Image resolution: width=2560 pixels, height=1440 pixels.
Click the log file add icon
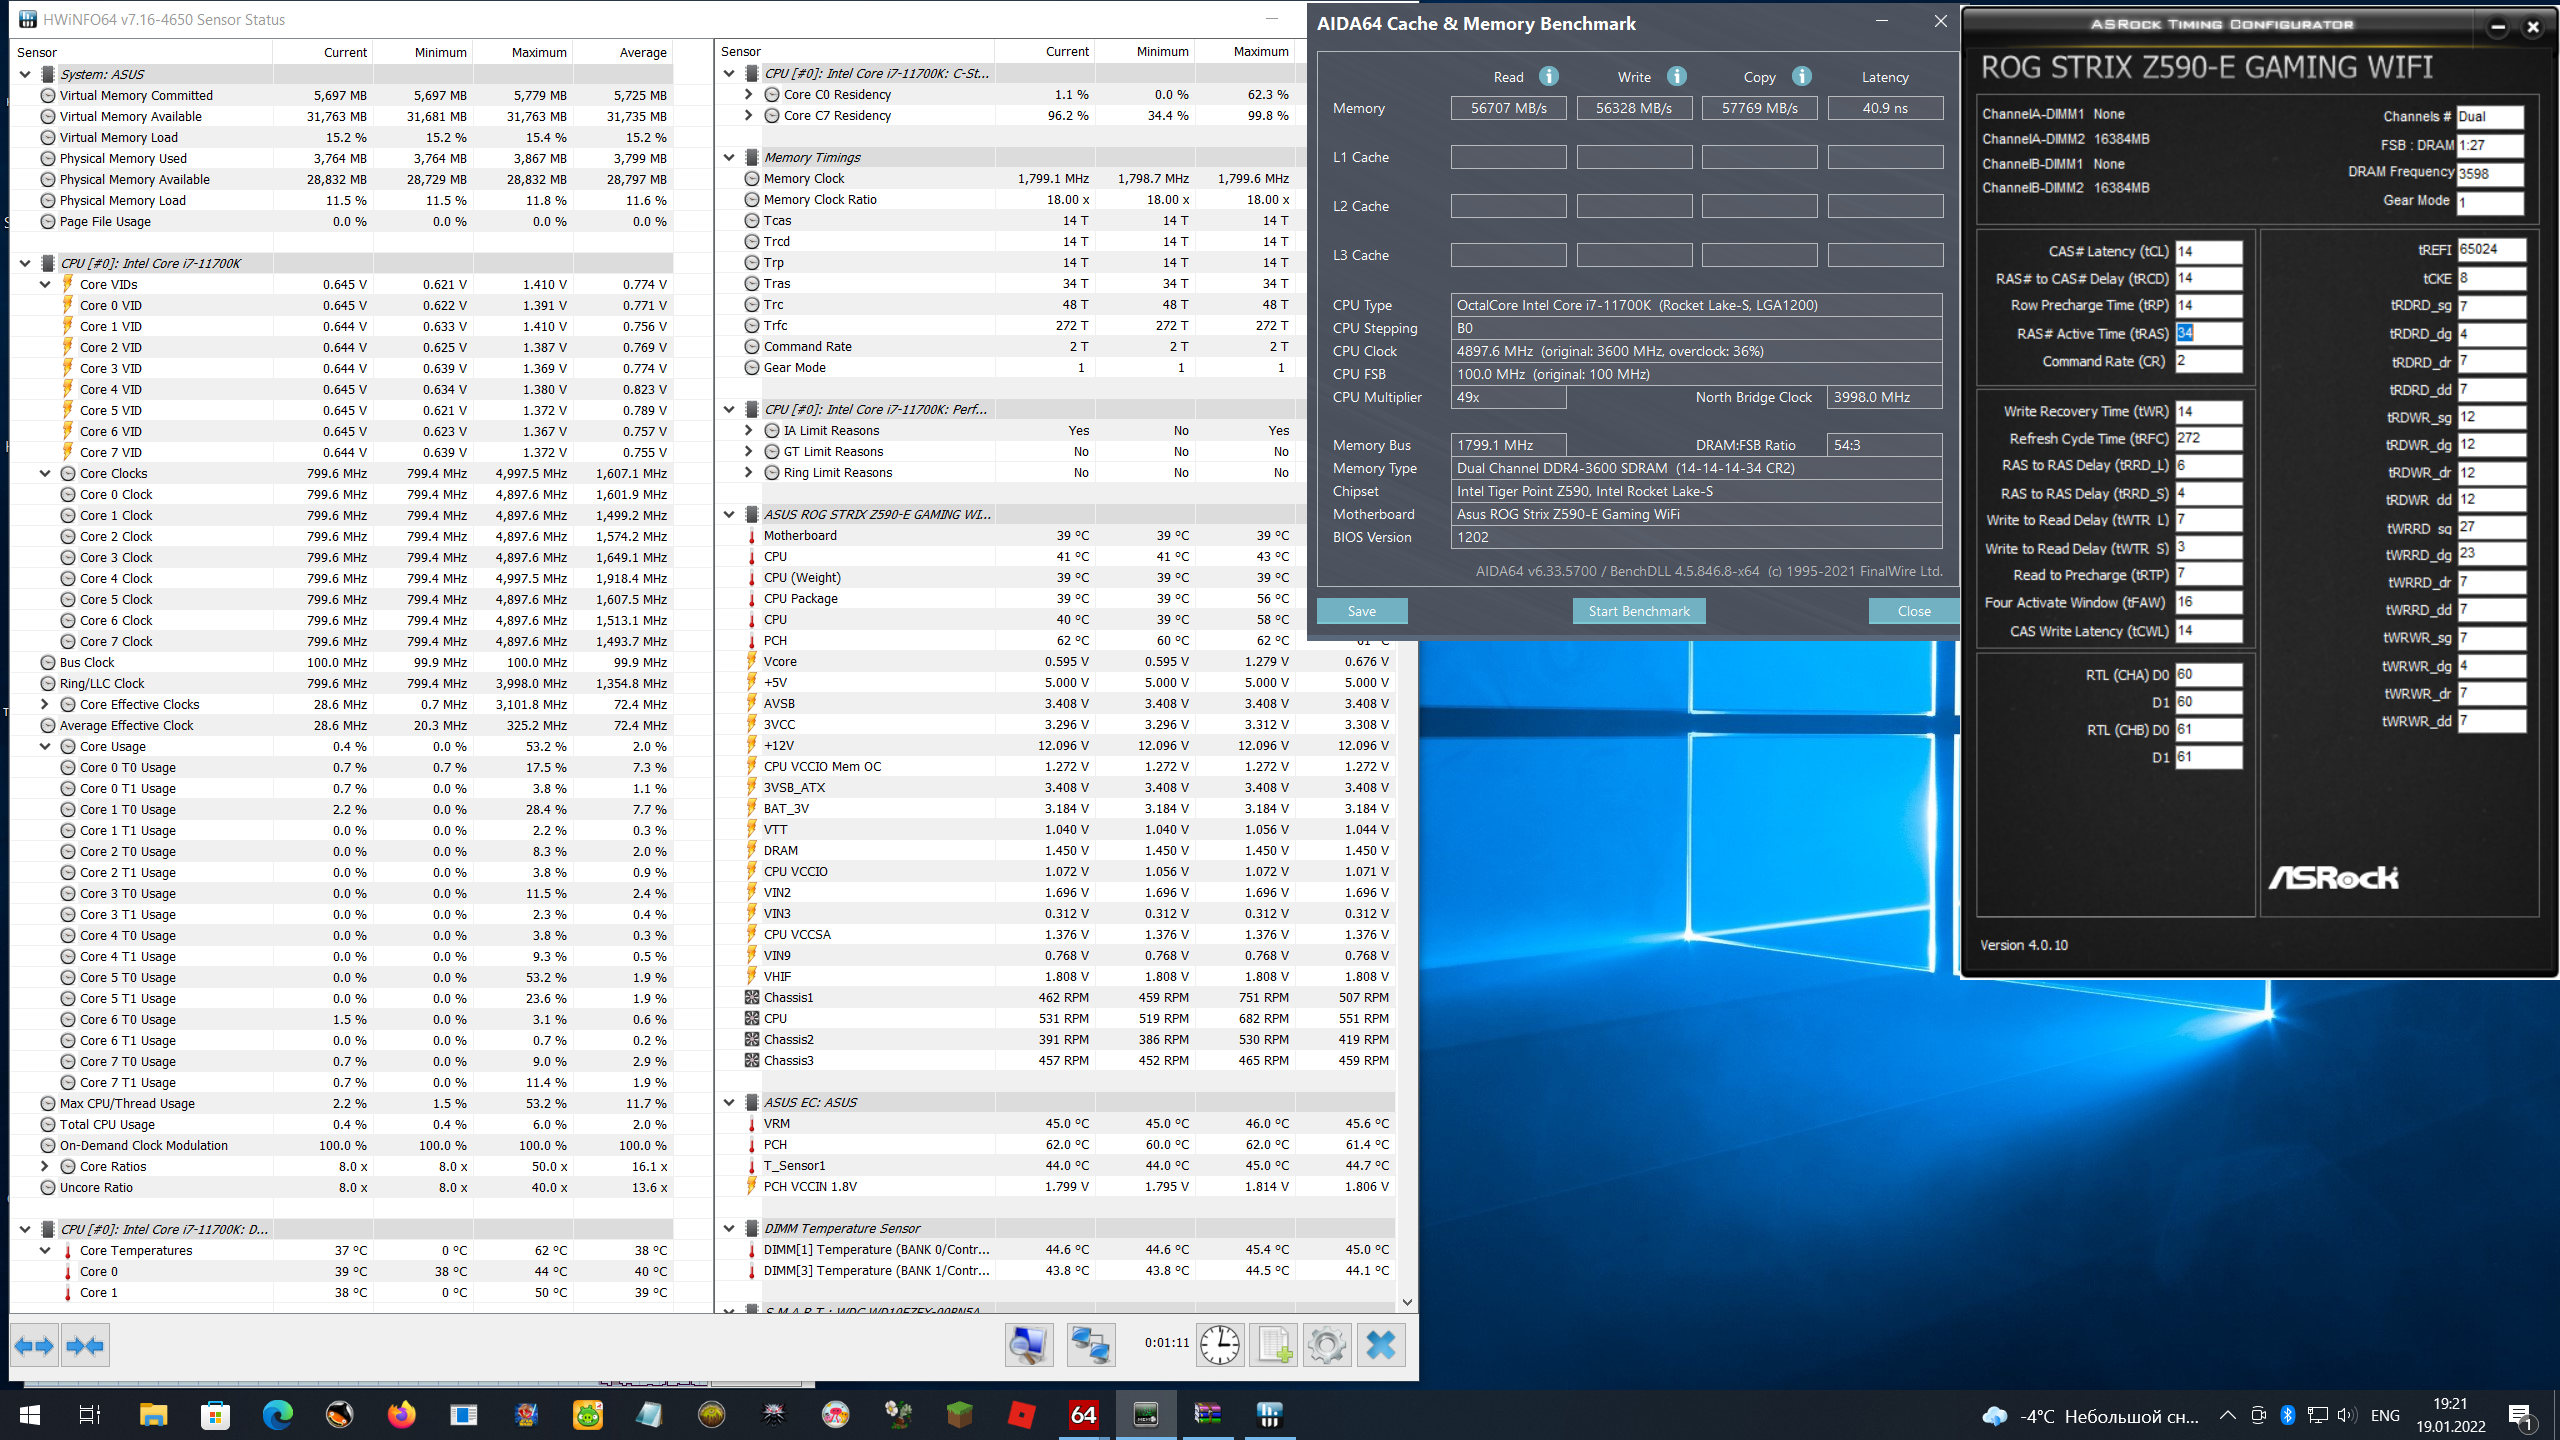click(1274, 1346)
